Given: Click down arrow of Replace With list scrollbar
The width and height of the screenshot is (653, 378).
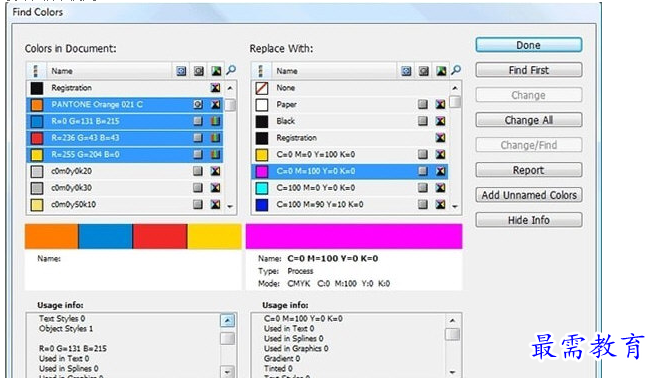Looking at the screenshot, I should (455, 206).
